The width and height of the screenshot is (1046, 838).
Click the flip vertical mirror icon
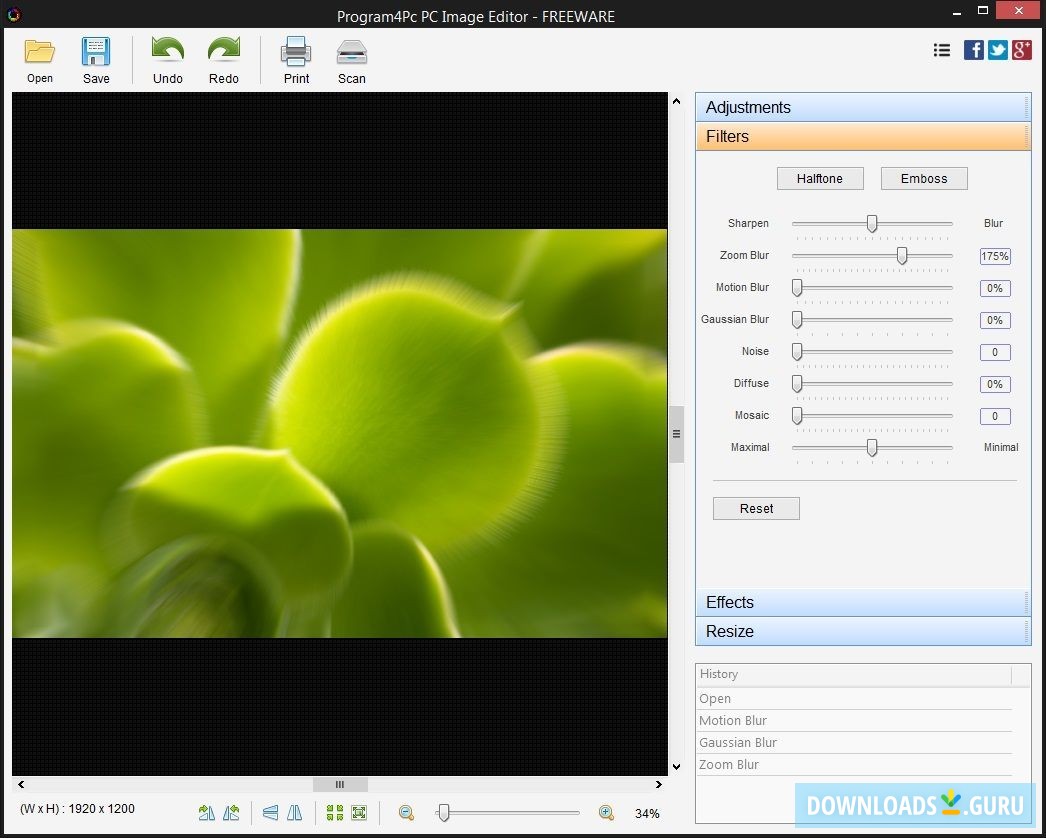click(x=270, y=813)
